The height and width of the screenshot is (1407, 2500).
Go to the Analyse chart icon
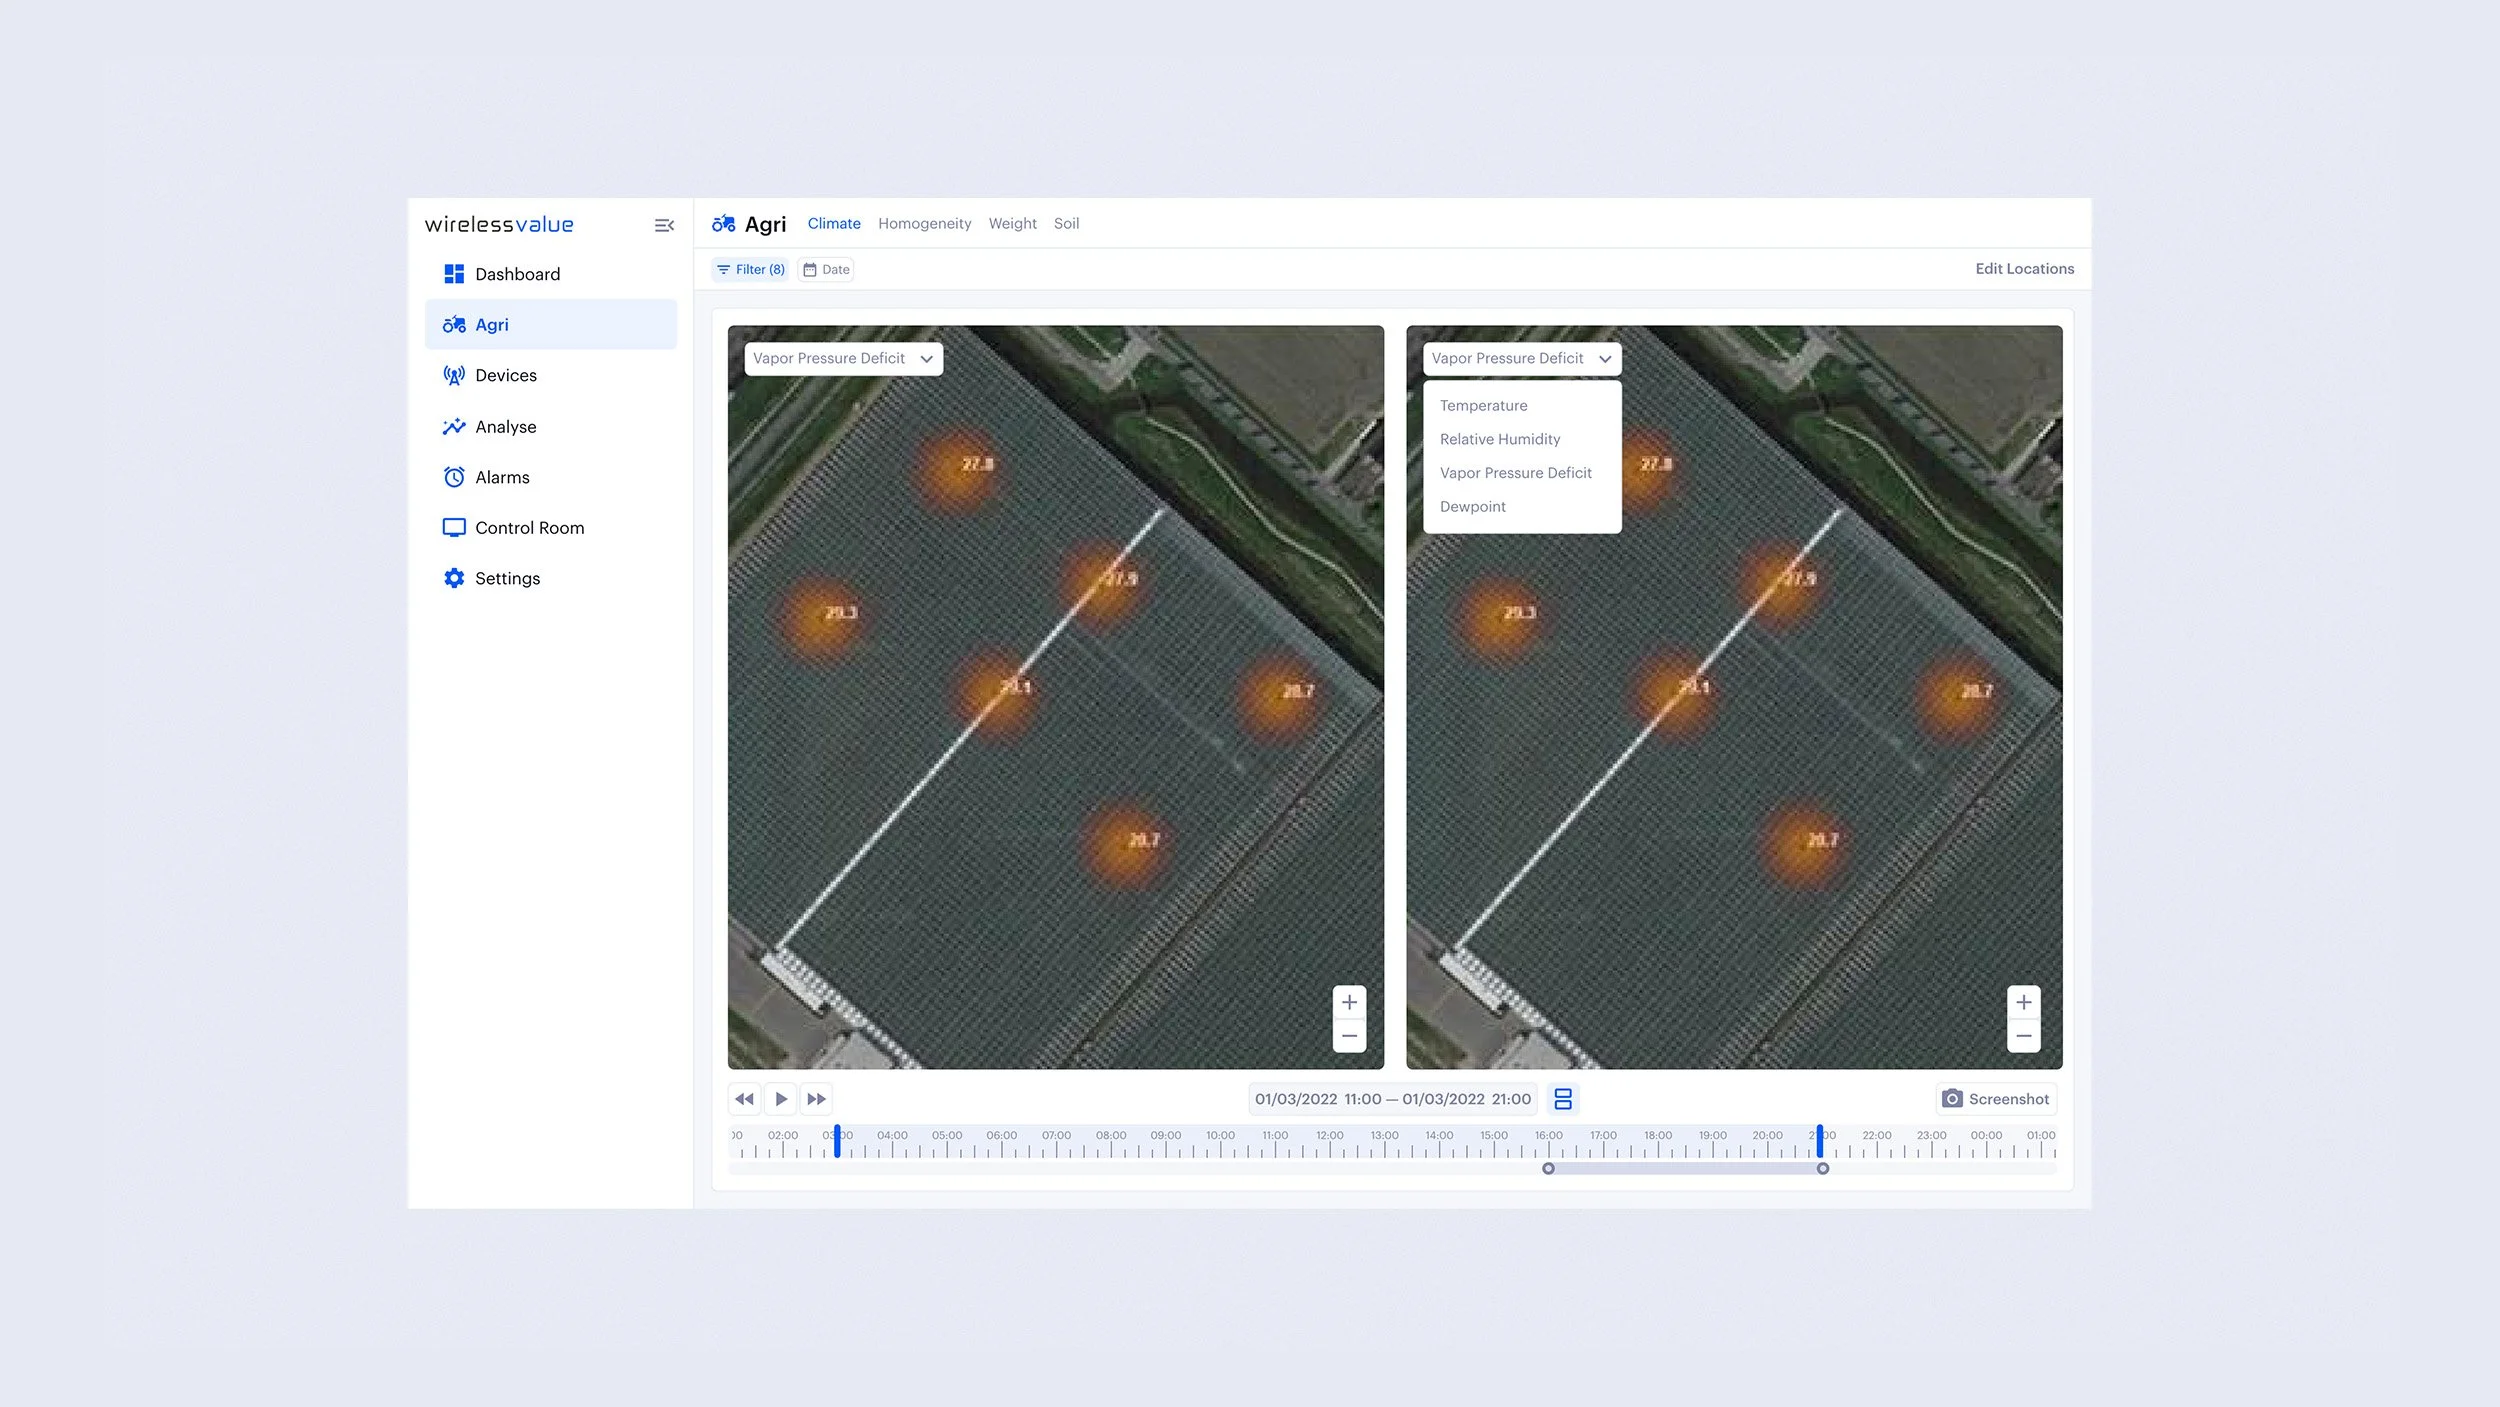point(454,427)
